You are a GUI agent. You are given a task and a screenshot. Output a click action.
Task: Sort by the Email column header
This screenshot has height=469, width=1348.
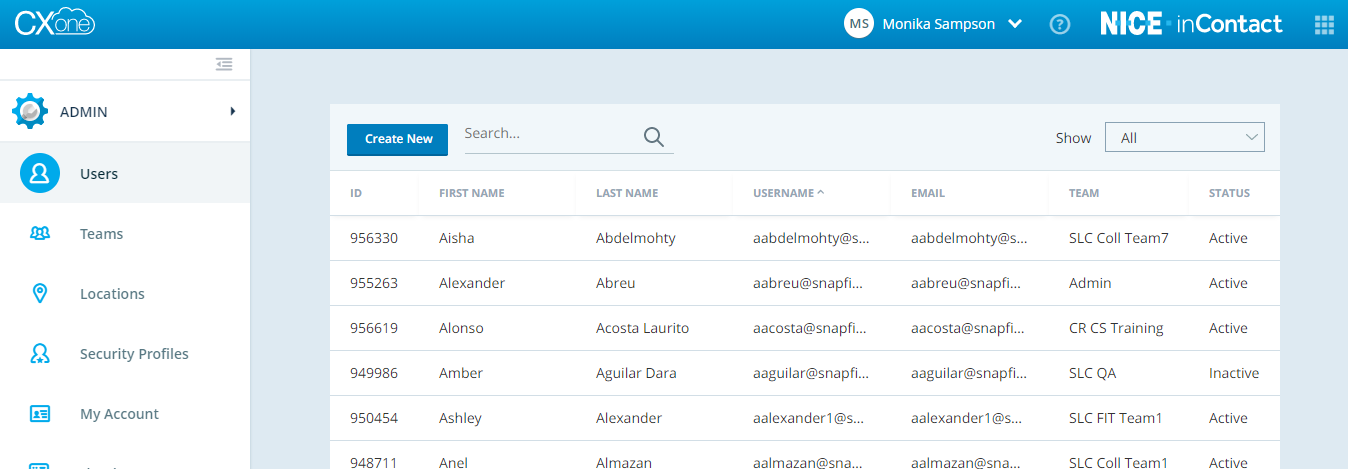point(928,193)
